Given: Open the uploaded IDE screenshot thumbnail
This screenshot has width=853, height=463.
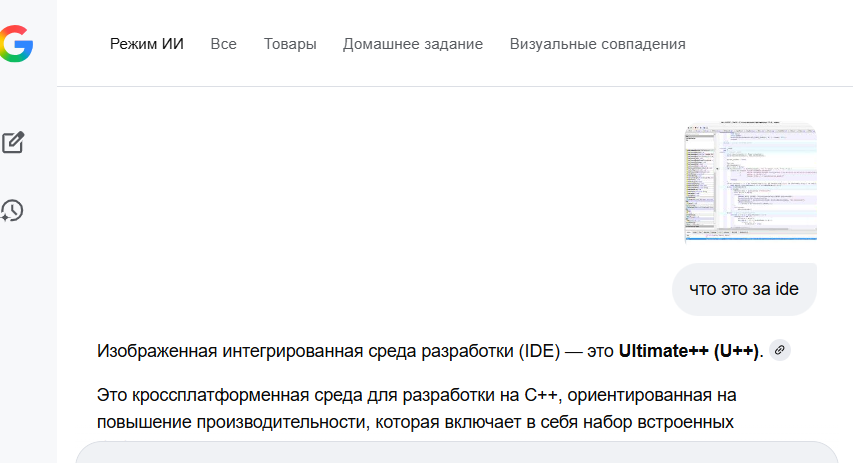Looking at the screenshot, I should [750, 182].
